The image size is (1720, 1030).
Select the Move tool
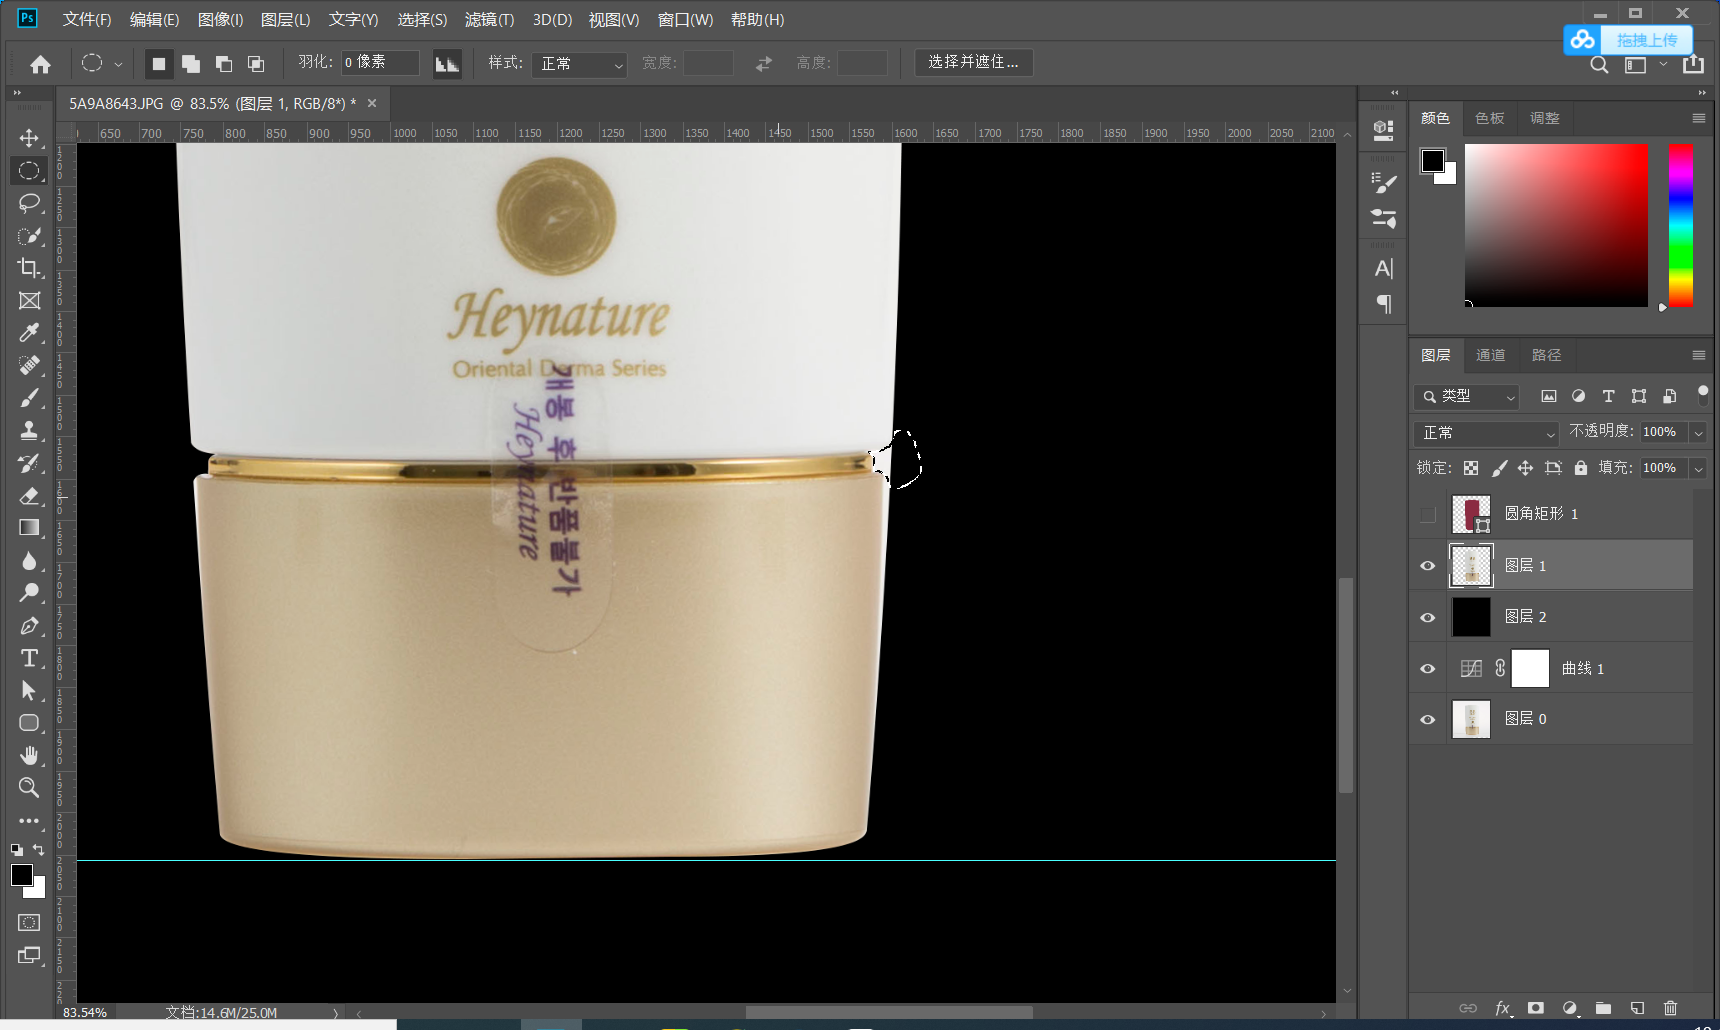(29, 138)
